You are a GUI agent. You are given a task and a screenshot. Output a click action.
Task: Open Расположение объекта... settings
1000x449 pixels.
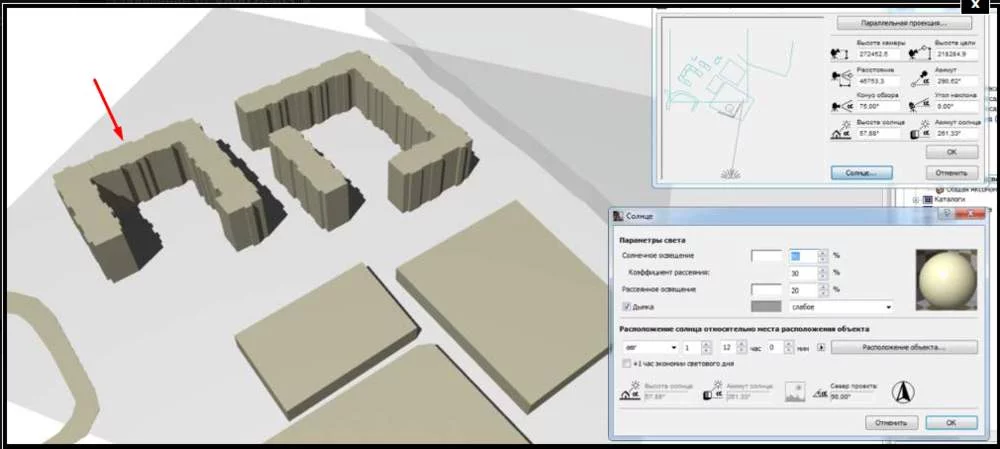point(903,347)
